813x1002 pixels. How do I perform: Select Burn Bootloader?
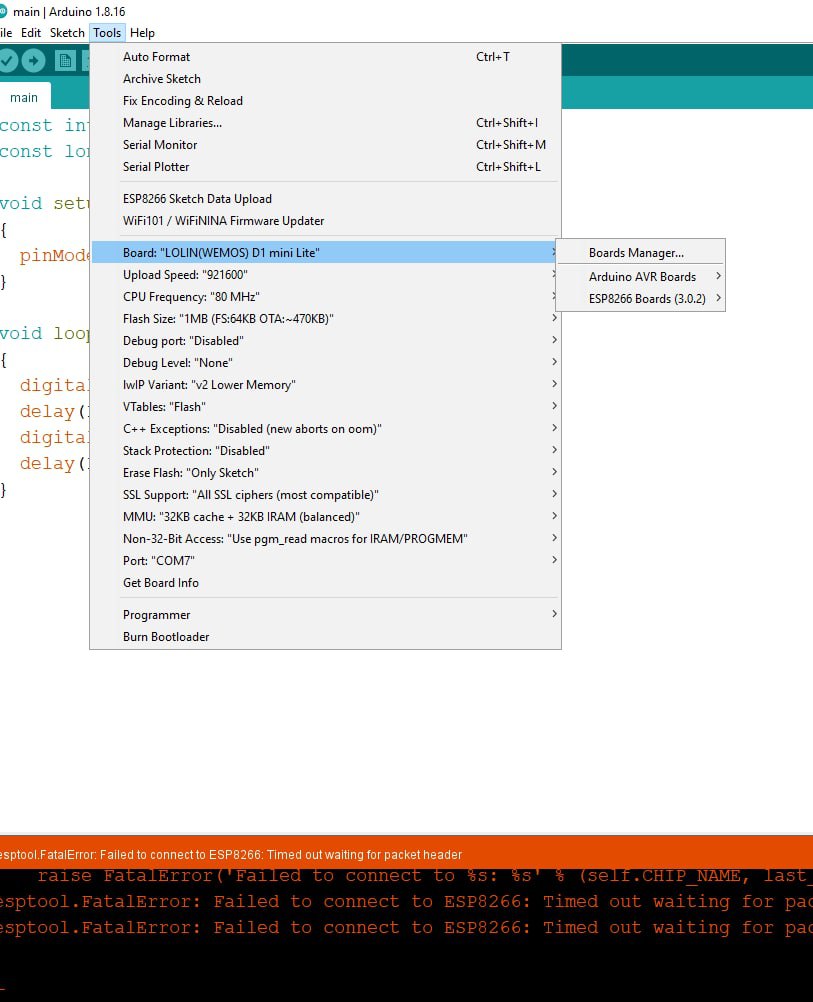[325, 637]
